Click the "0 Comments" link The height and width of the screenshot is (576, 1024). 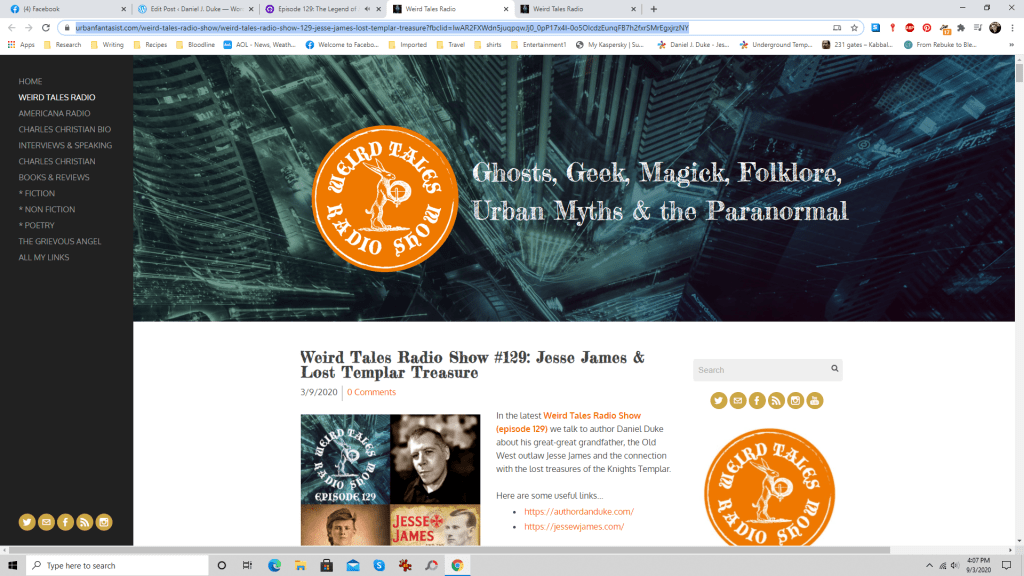(371, 392)
